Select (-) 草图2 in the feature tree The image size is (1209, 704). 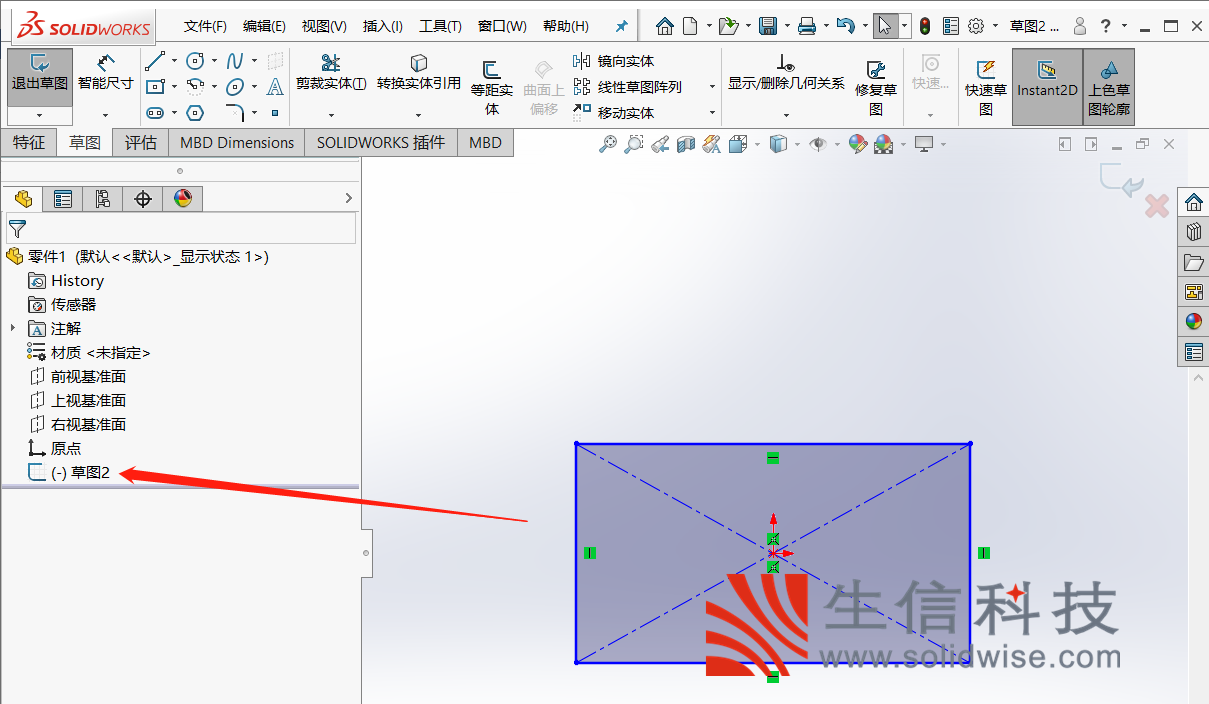tap(70, 473)
